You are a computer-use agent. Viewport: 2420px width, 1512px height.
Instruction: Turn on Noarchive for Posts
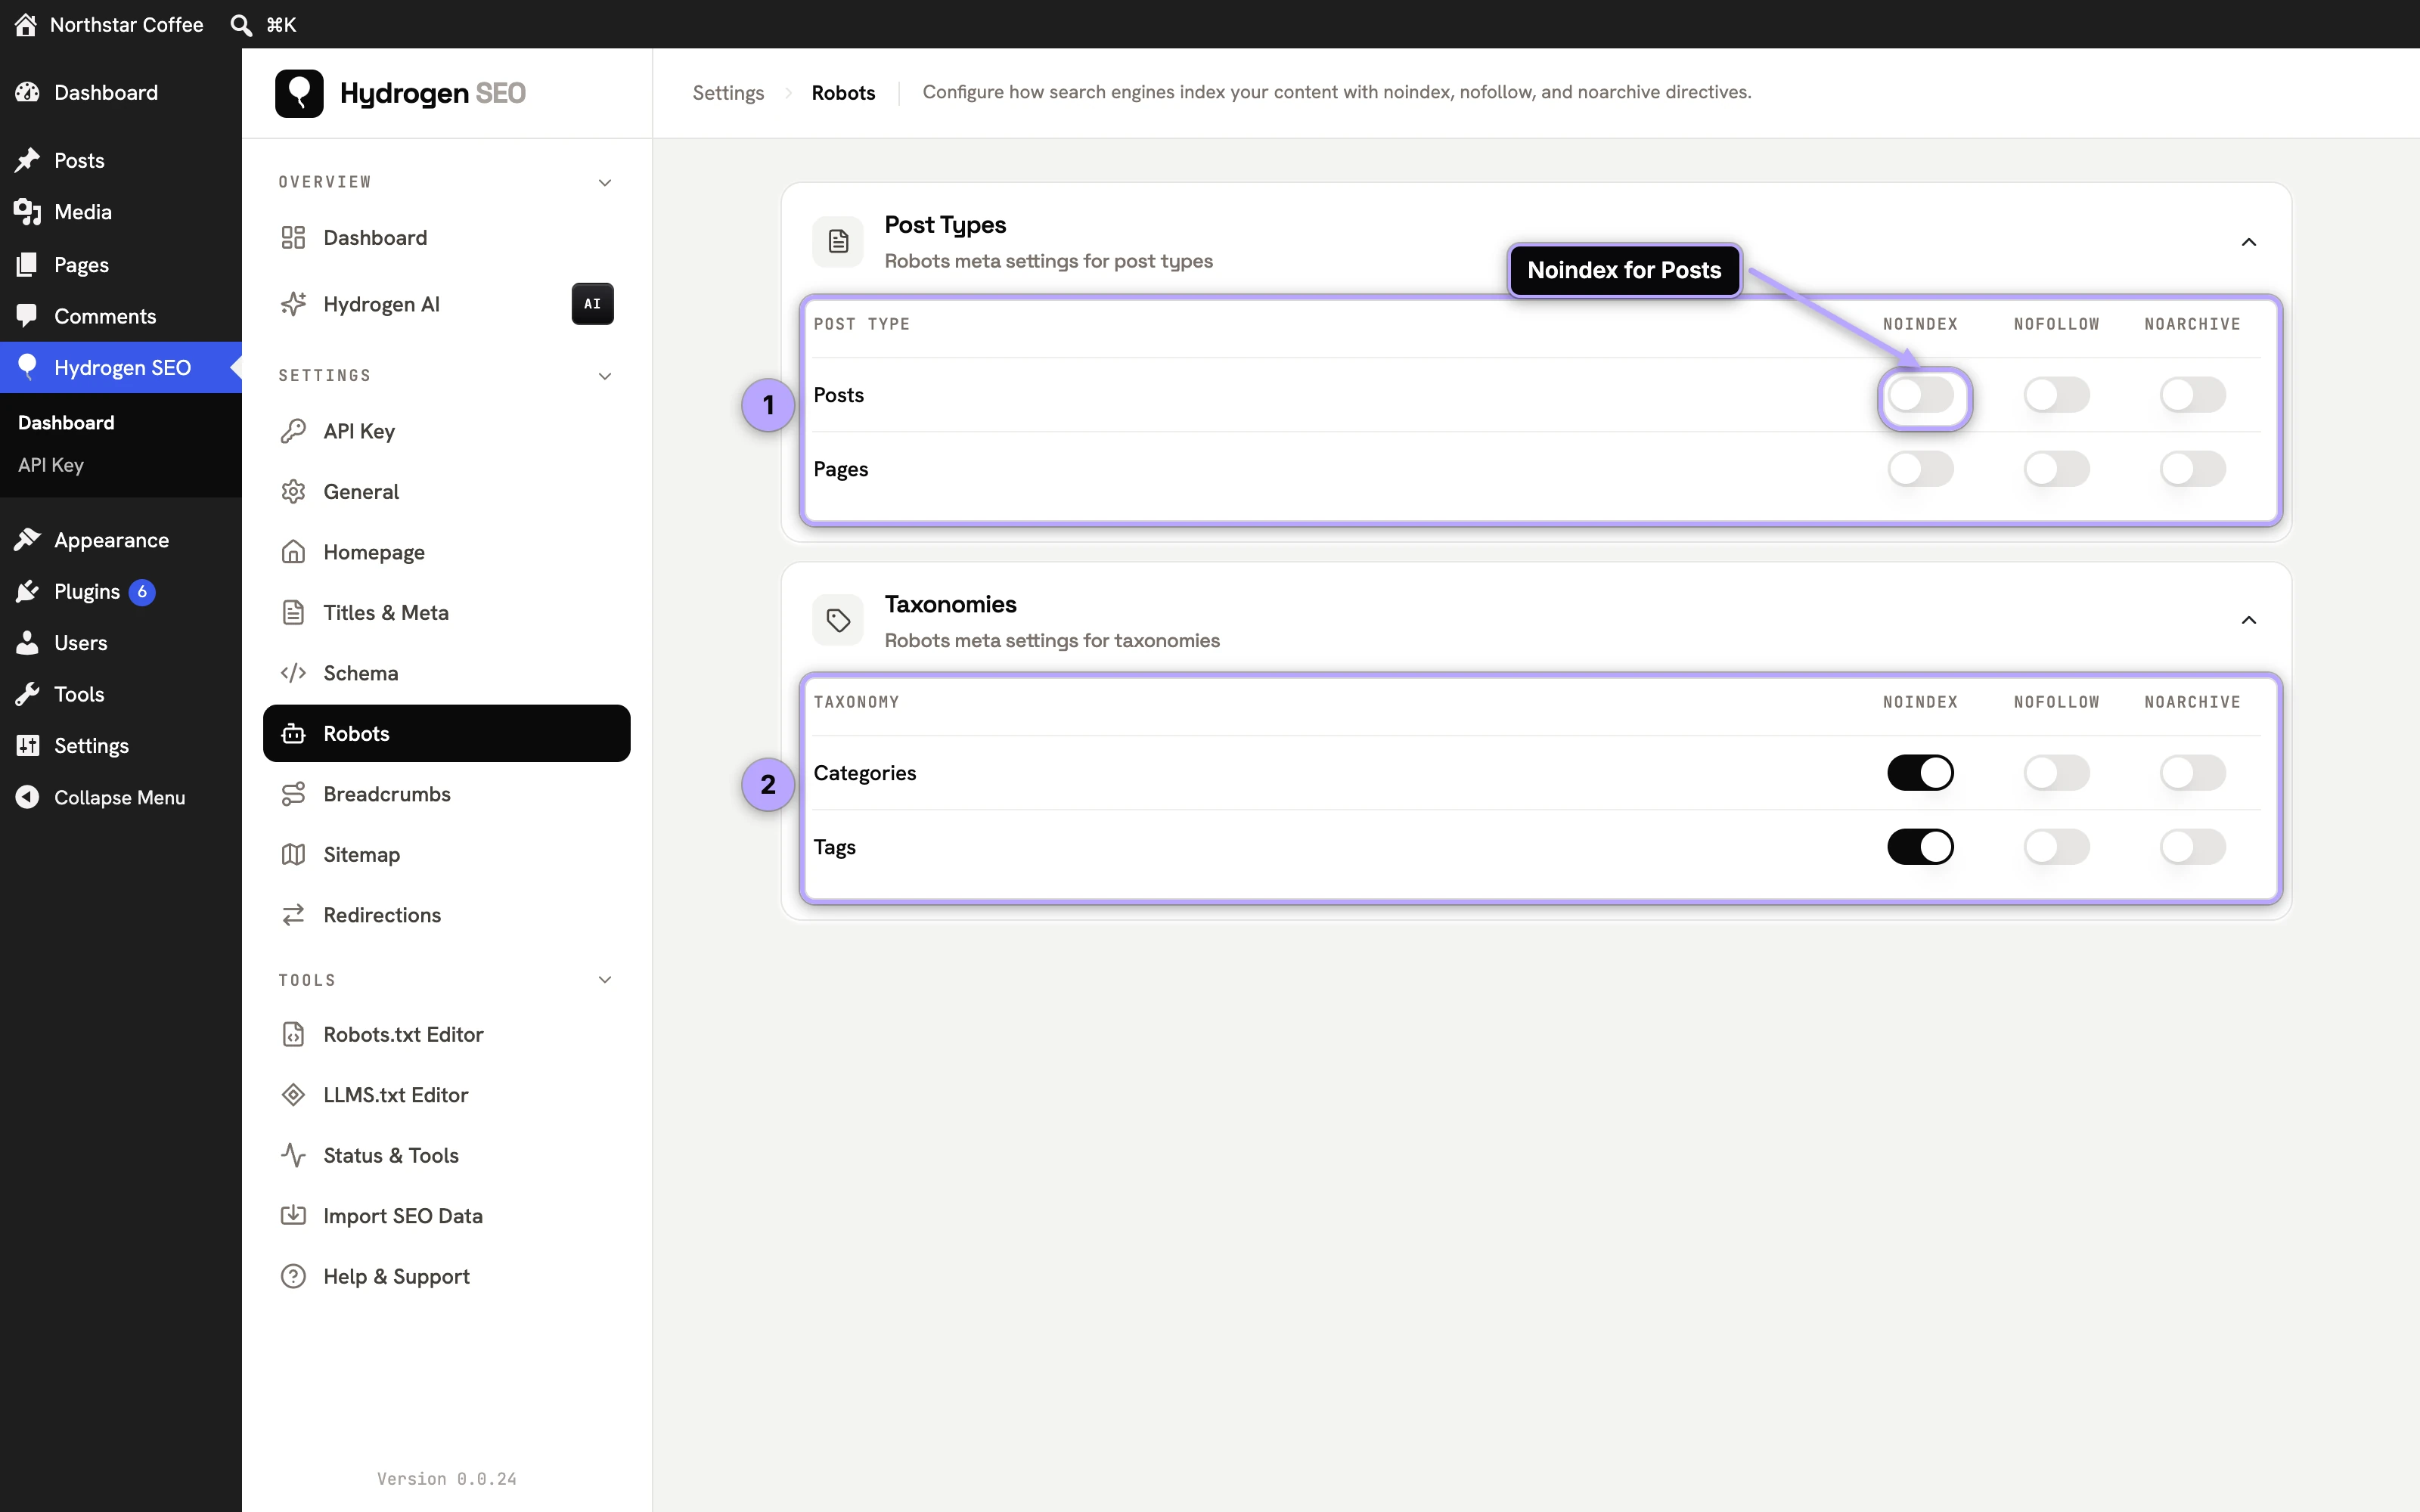(2192, 395)
